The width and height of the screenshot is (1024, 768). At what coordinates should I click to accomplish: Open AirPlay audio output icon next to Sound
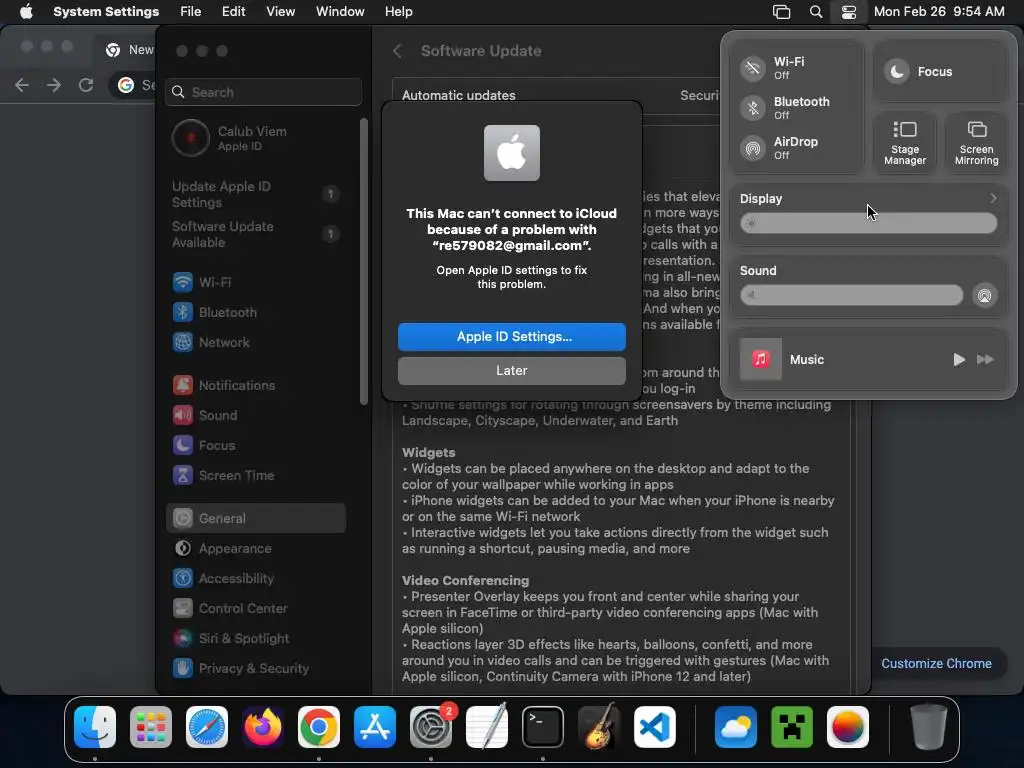coord(984,295)
